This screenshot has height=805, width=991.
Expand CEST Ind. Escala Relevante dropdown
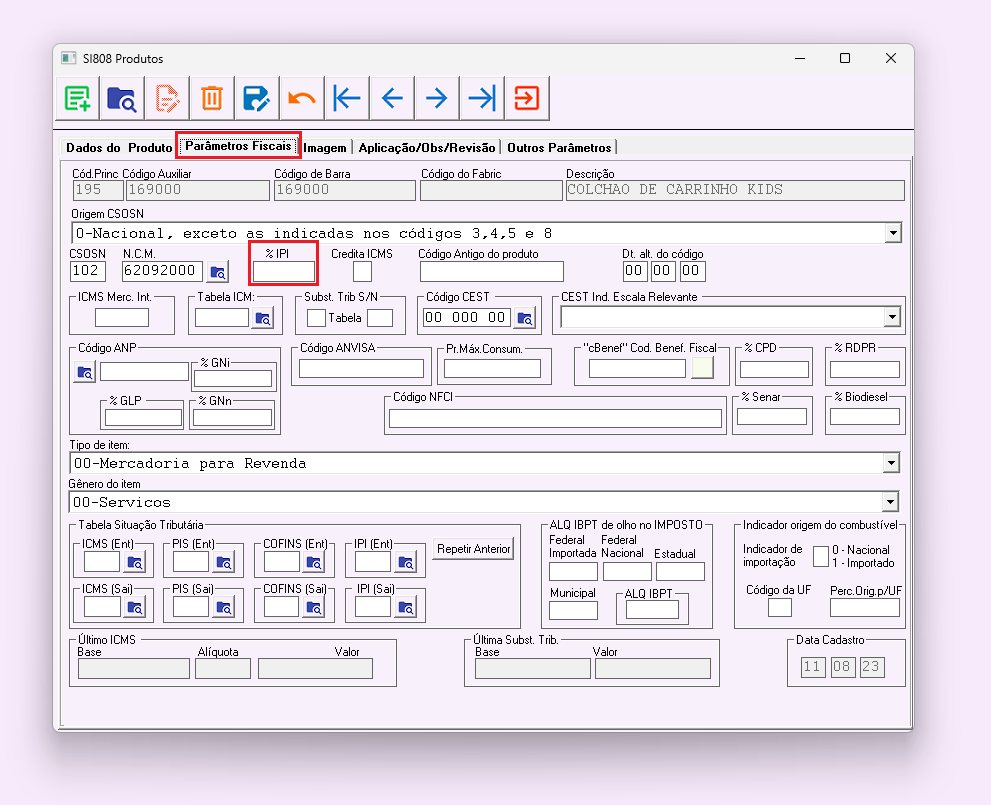click(892, 317)
